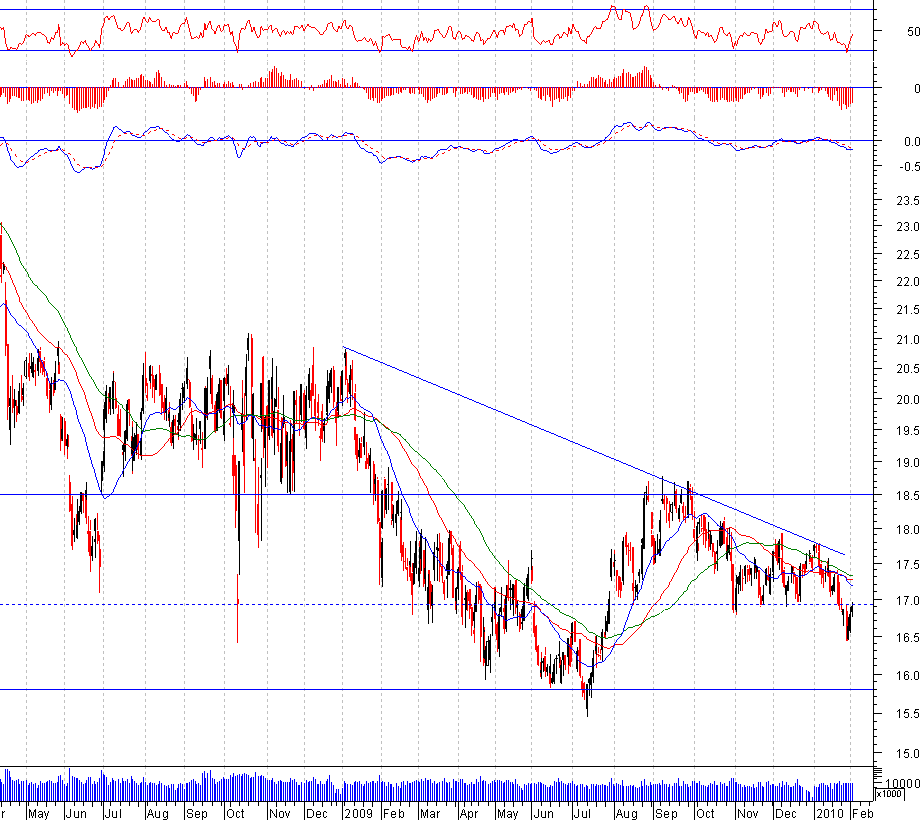This screenshot has width=924, height=820.
Task: Click the 15.5 price axis label
Action: pyautogui.click(x=908, y=714)
